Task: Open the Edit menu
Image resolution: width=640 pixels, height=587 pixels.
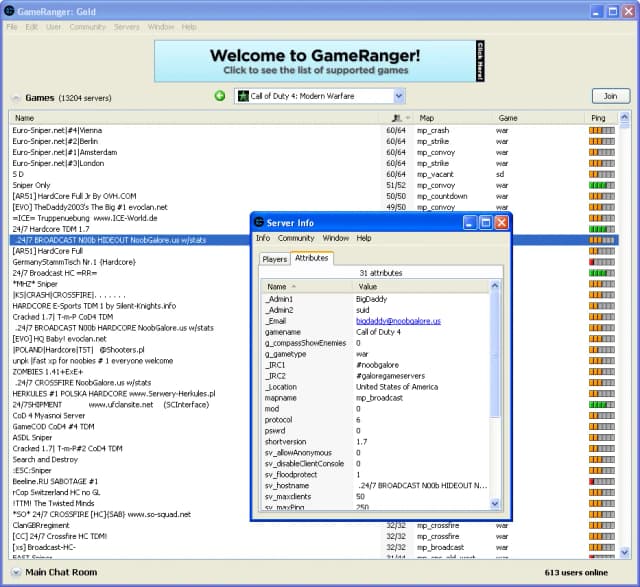Action: tap(31, 27)
